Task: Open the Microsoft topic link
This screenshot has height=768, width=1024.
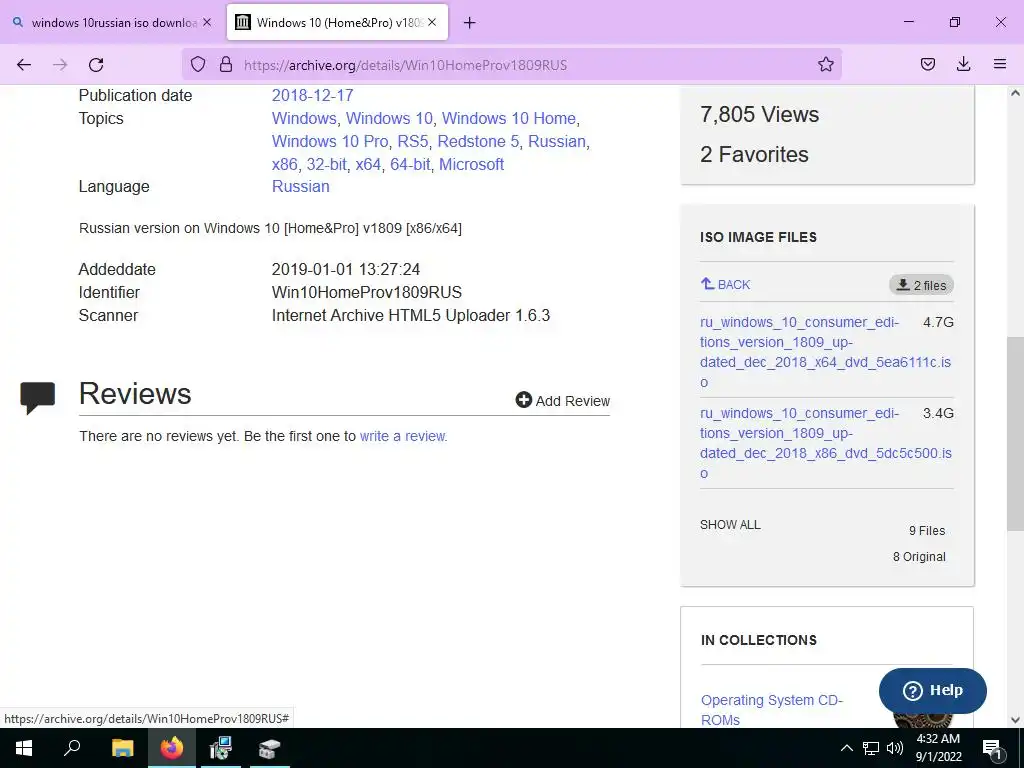Action: tap(472, 164)
